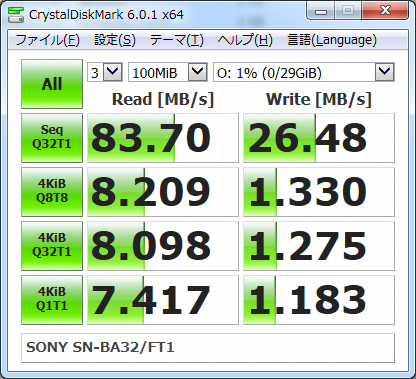Open the テーマ(T) menu

tap(177, 40)
